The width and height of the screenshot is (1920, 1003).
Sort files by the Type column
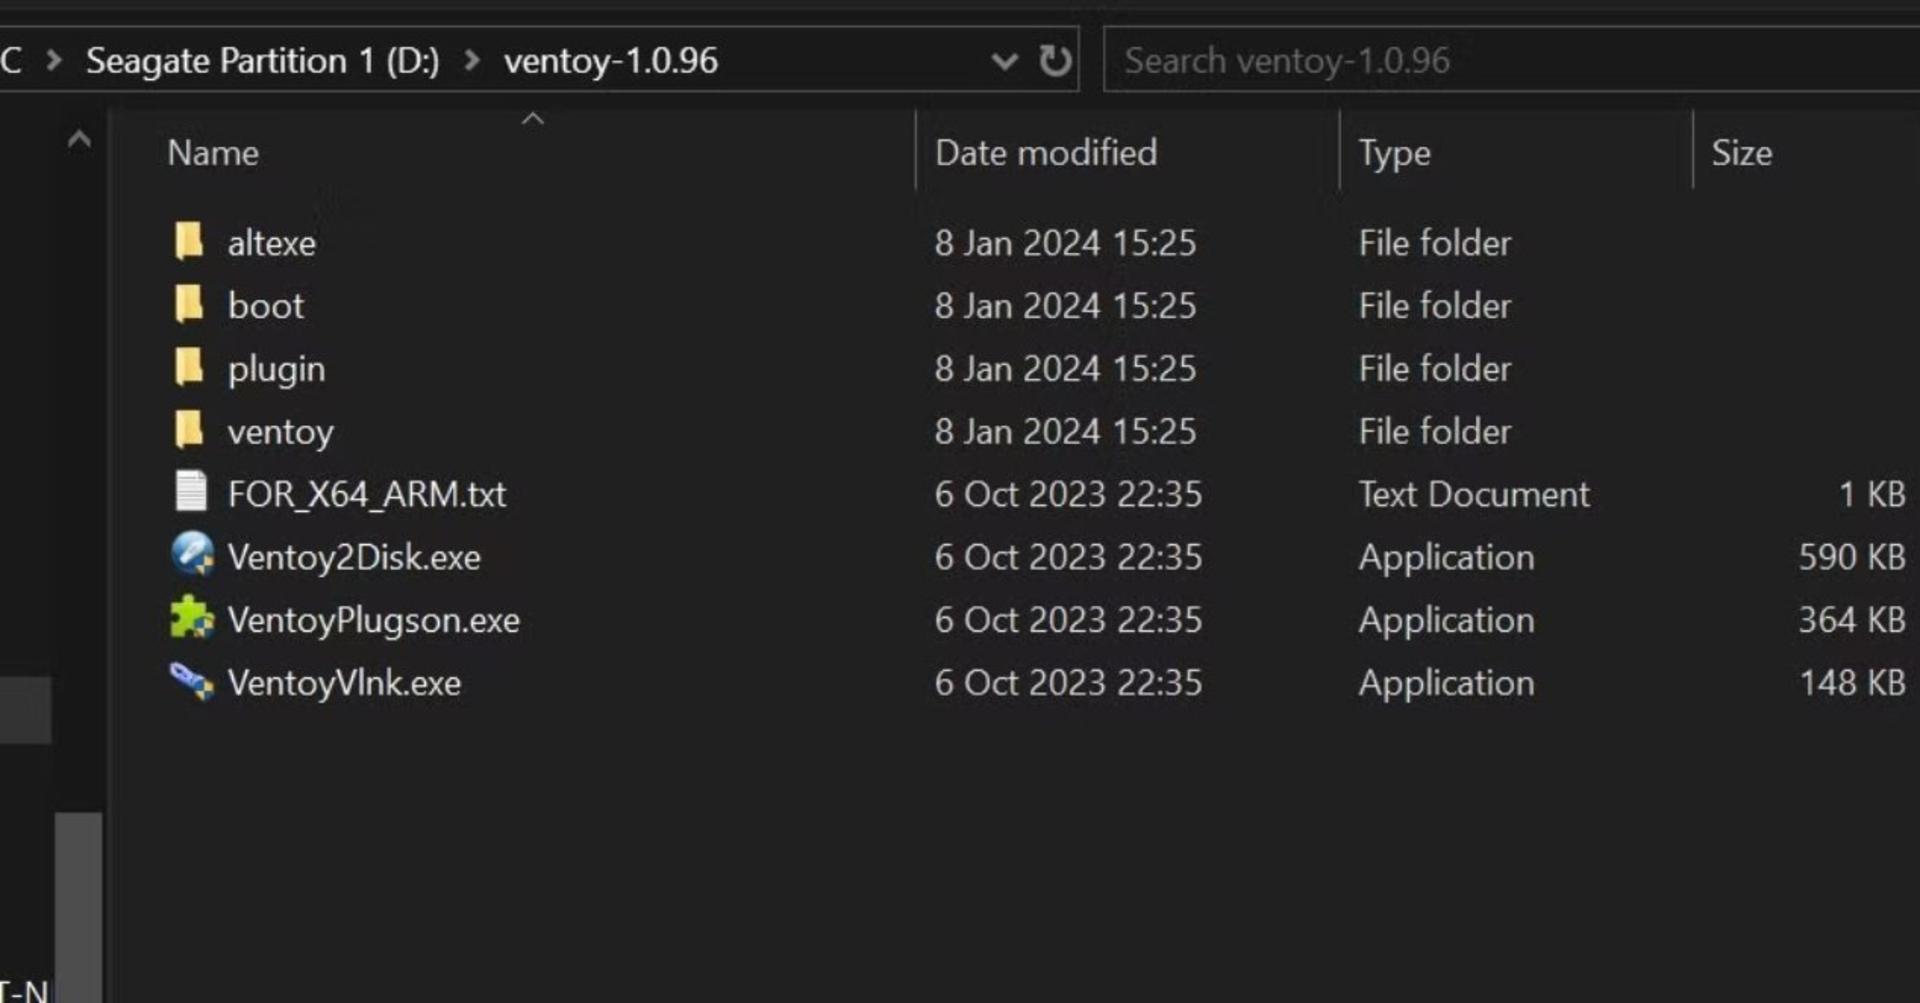coord(1394,153)
